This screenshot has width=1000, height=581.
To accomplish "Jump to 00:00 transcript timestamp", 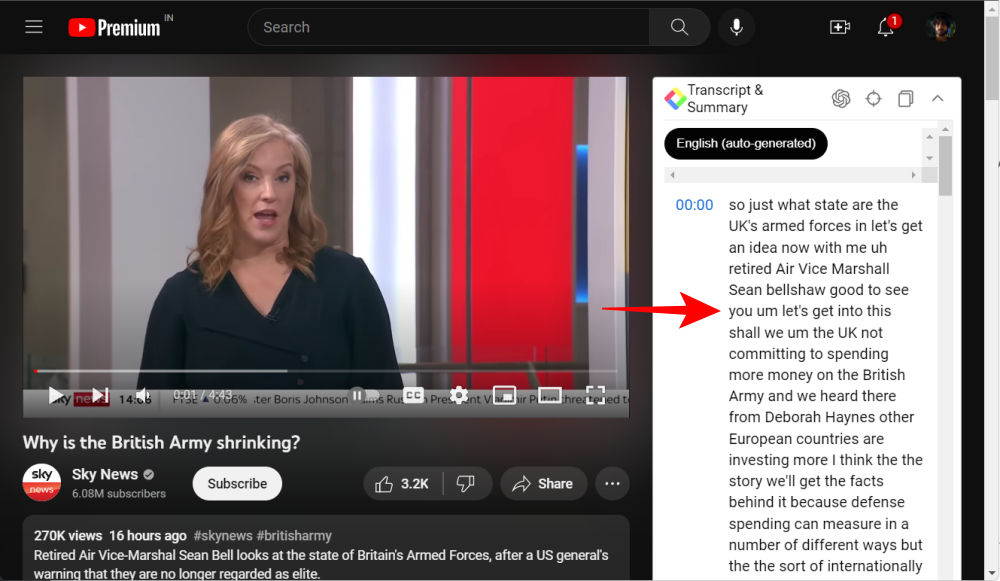I will [694, 205].
